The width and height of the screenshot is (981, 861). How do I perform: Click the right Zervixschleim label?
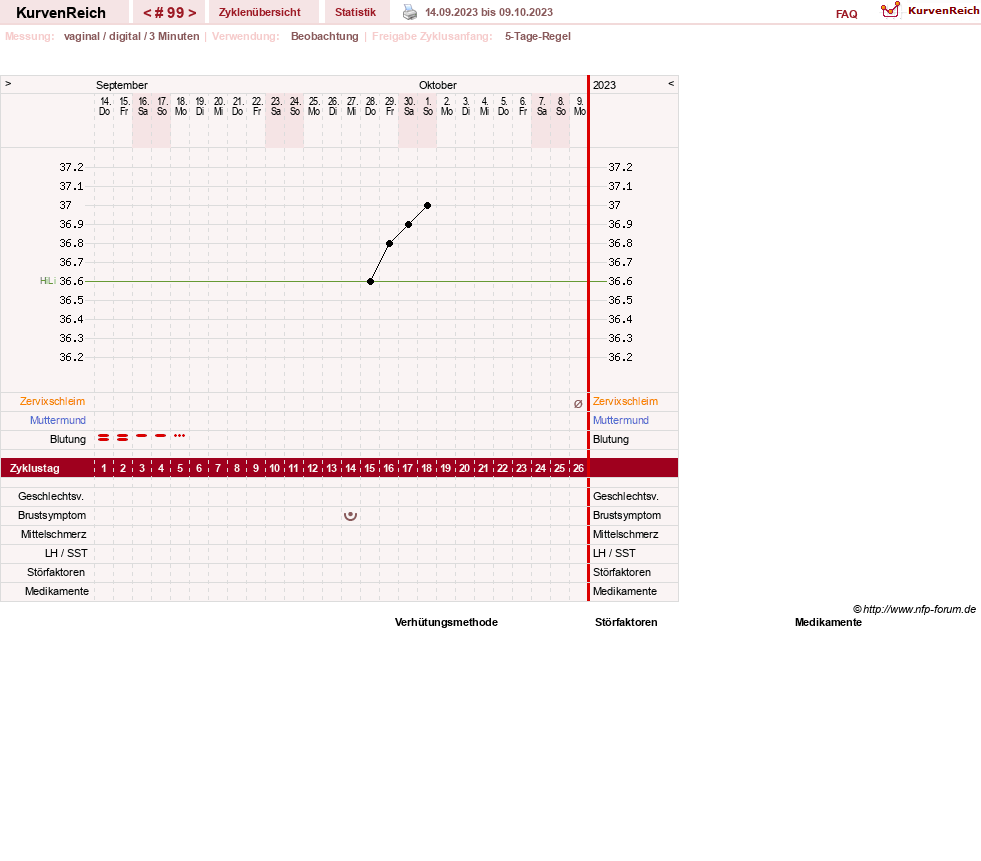click(x=625, y=401)
